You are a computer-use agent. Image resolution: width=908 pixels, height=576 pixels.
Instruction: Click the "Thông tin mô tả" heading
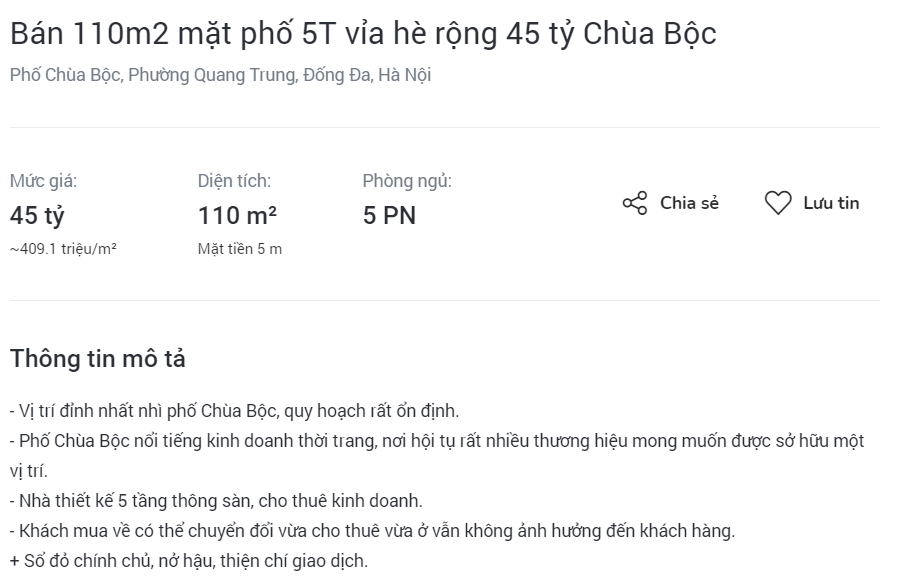tap(97, 359)
